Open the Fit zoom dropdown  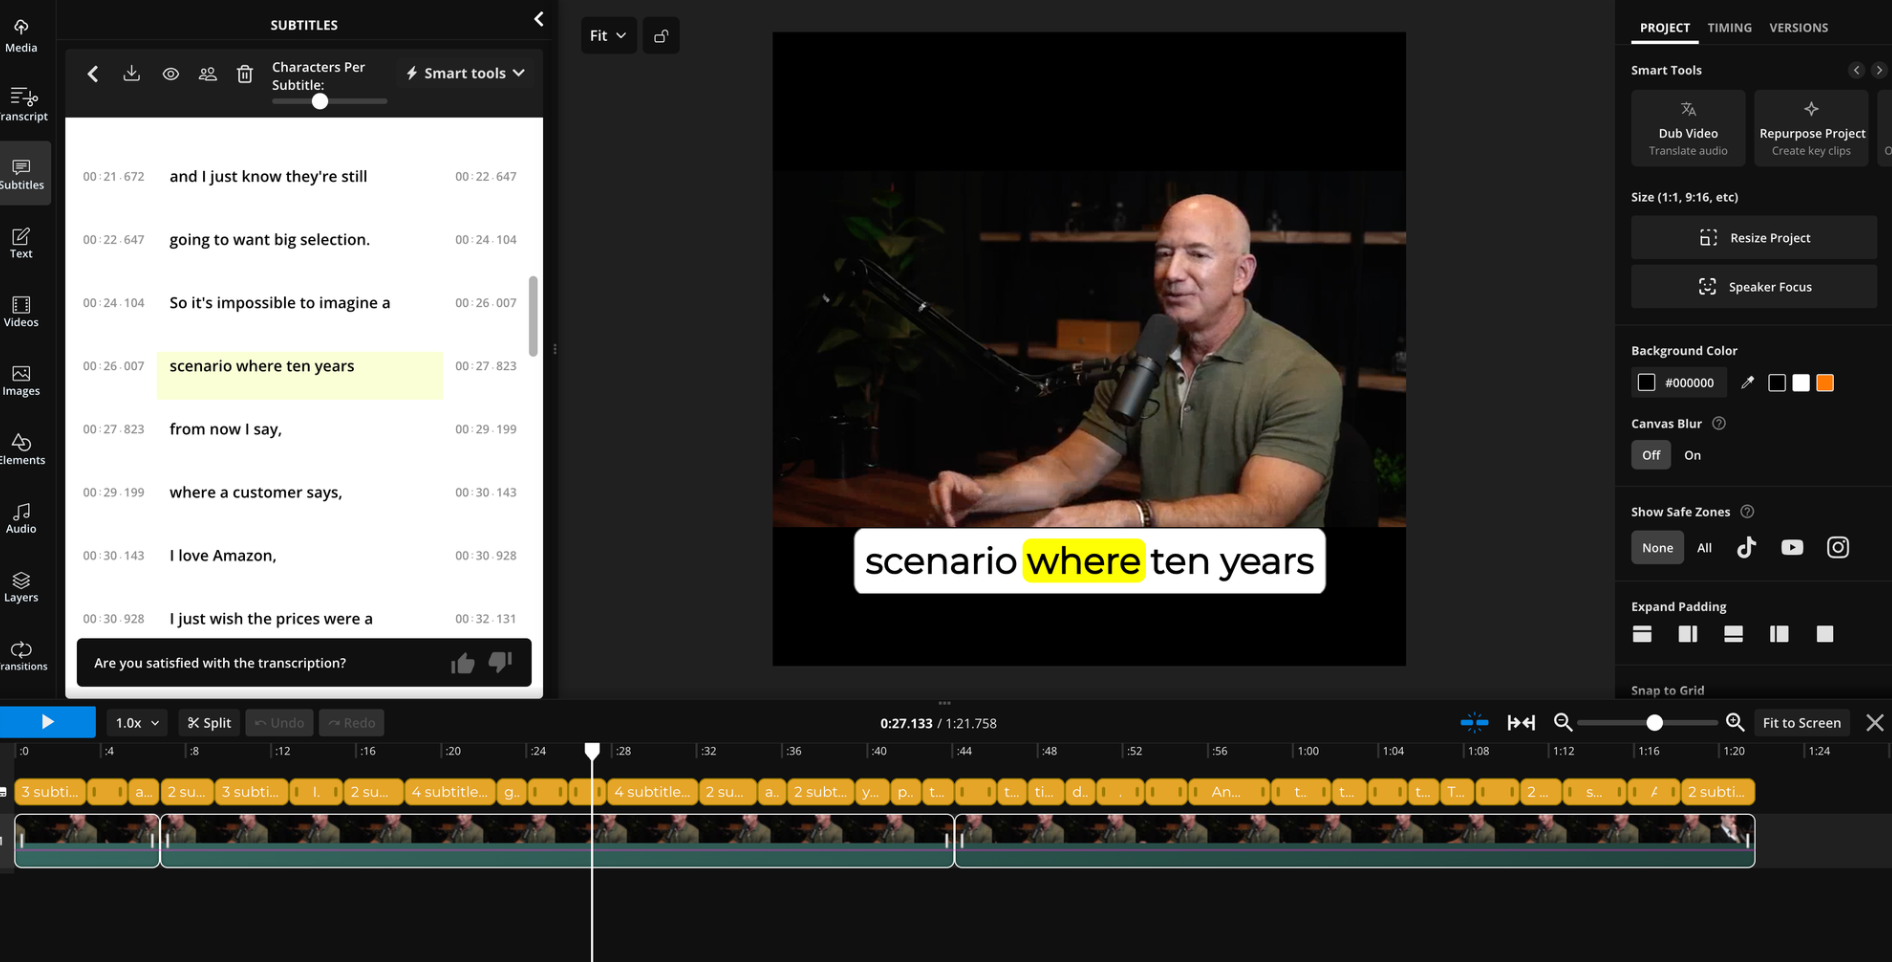click(608, 36)
